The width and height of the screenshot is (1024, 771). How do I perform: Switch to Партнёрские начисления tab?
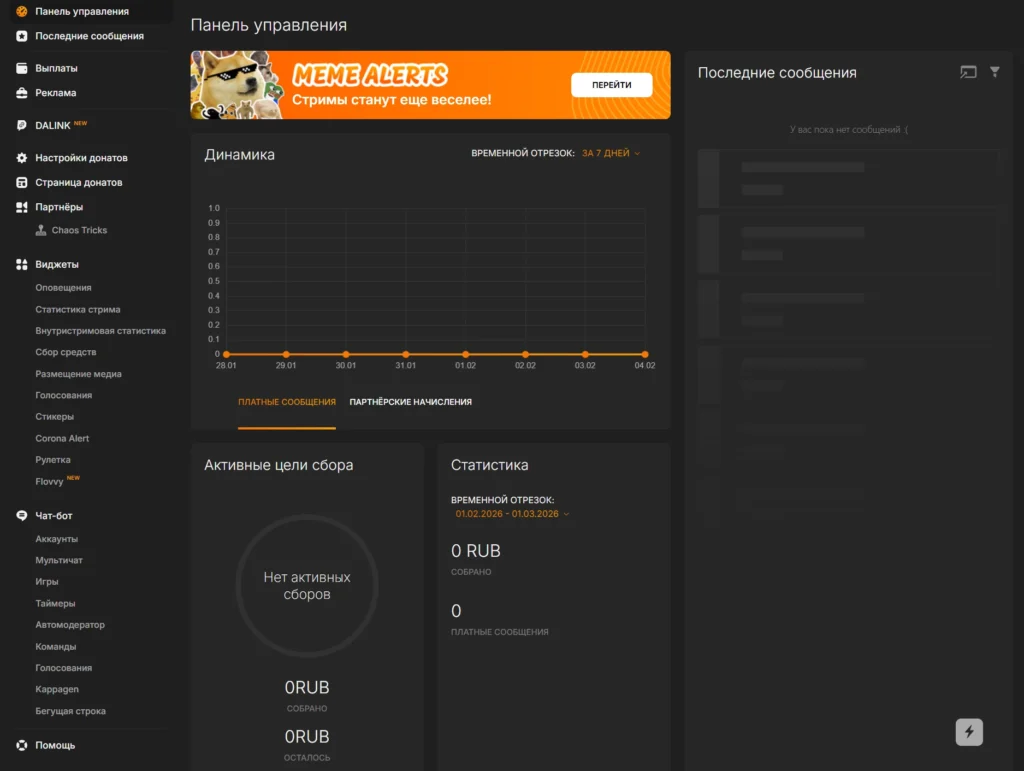pyautogui.click(x=410, y=402)
